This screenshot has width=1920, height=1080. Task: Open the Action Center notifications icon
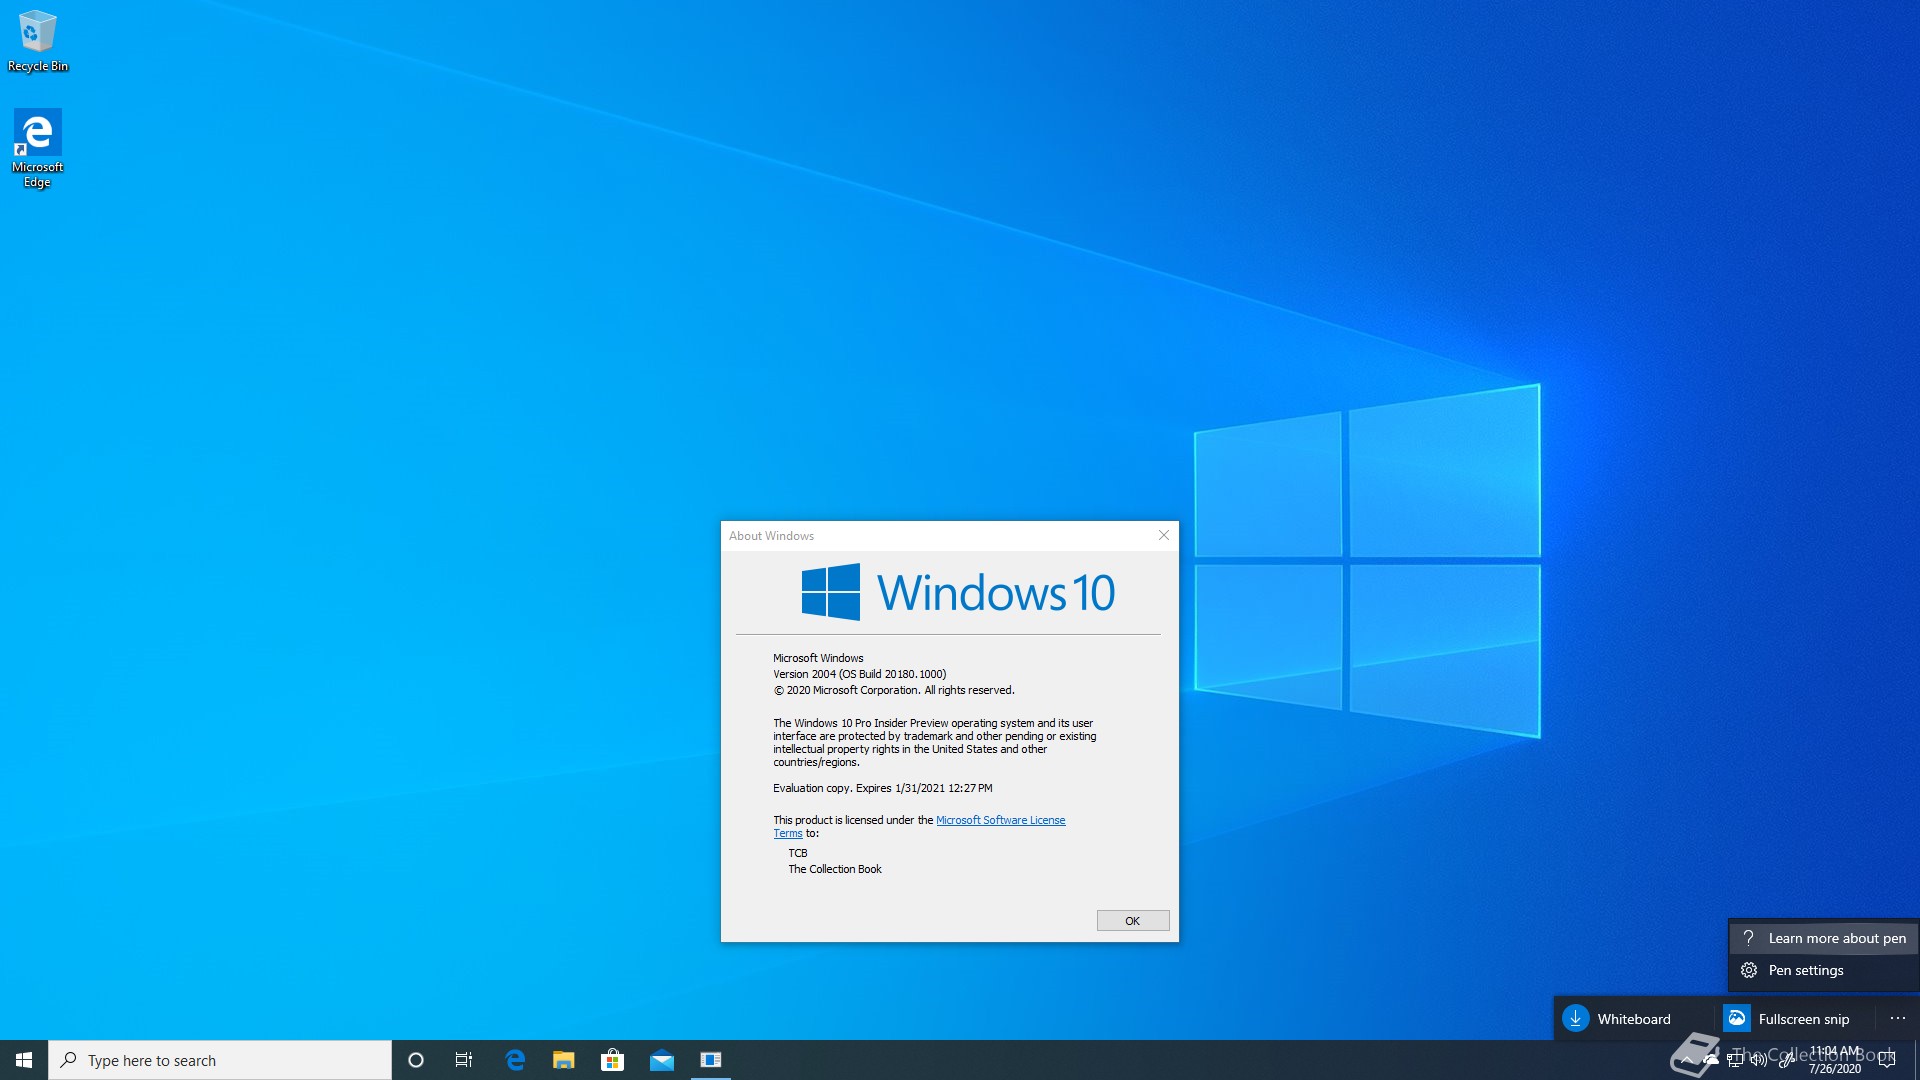pyautogui.click(x=1887, y=1060)
